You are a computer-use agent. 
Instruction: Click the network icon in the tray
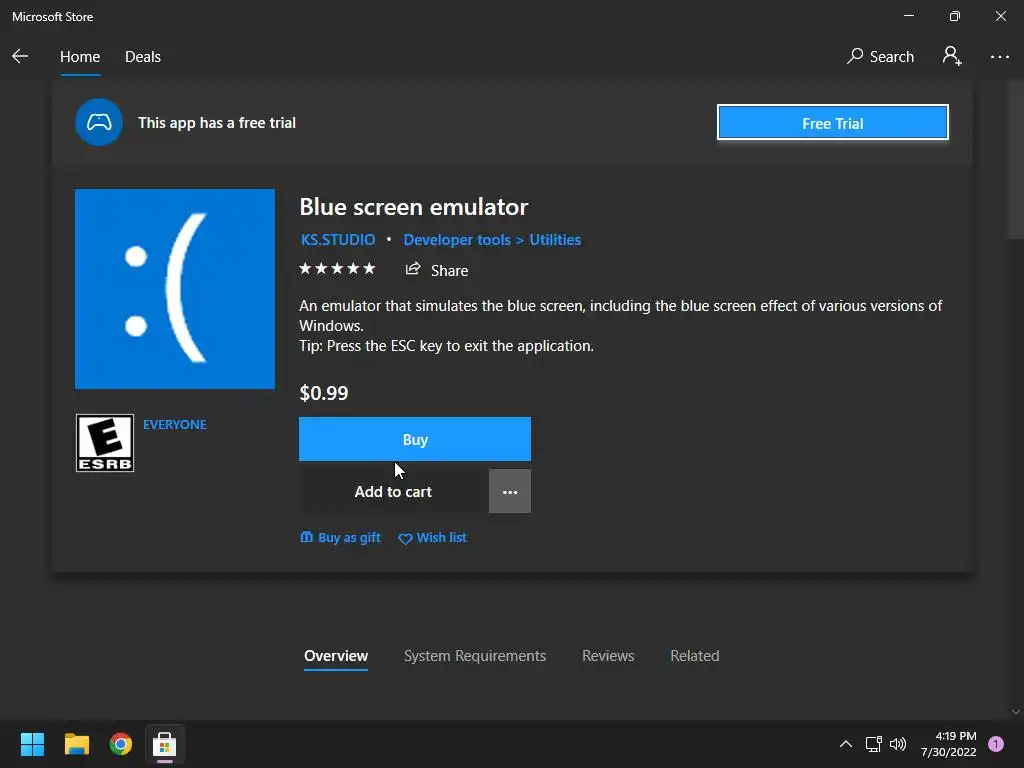click(x=873, y=744)
